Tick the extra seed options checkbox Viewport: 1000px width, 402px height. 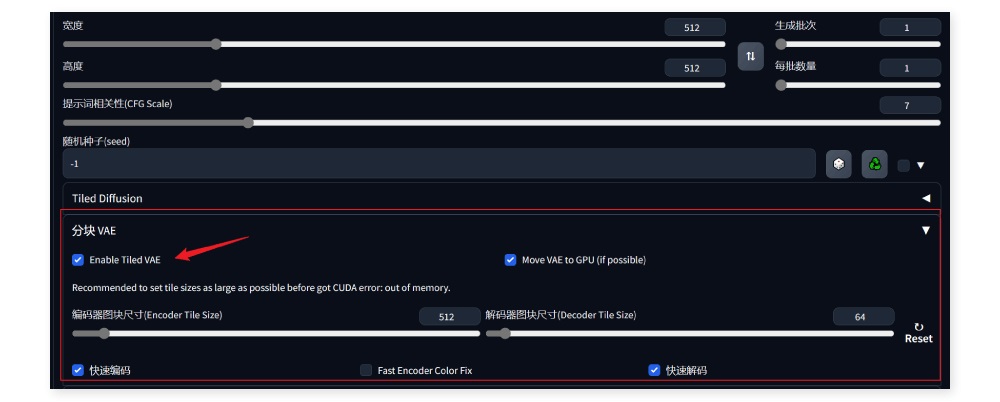(903, 165)
